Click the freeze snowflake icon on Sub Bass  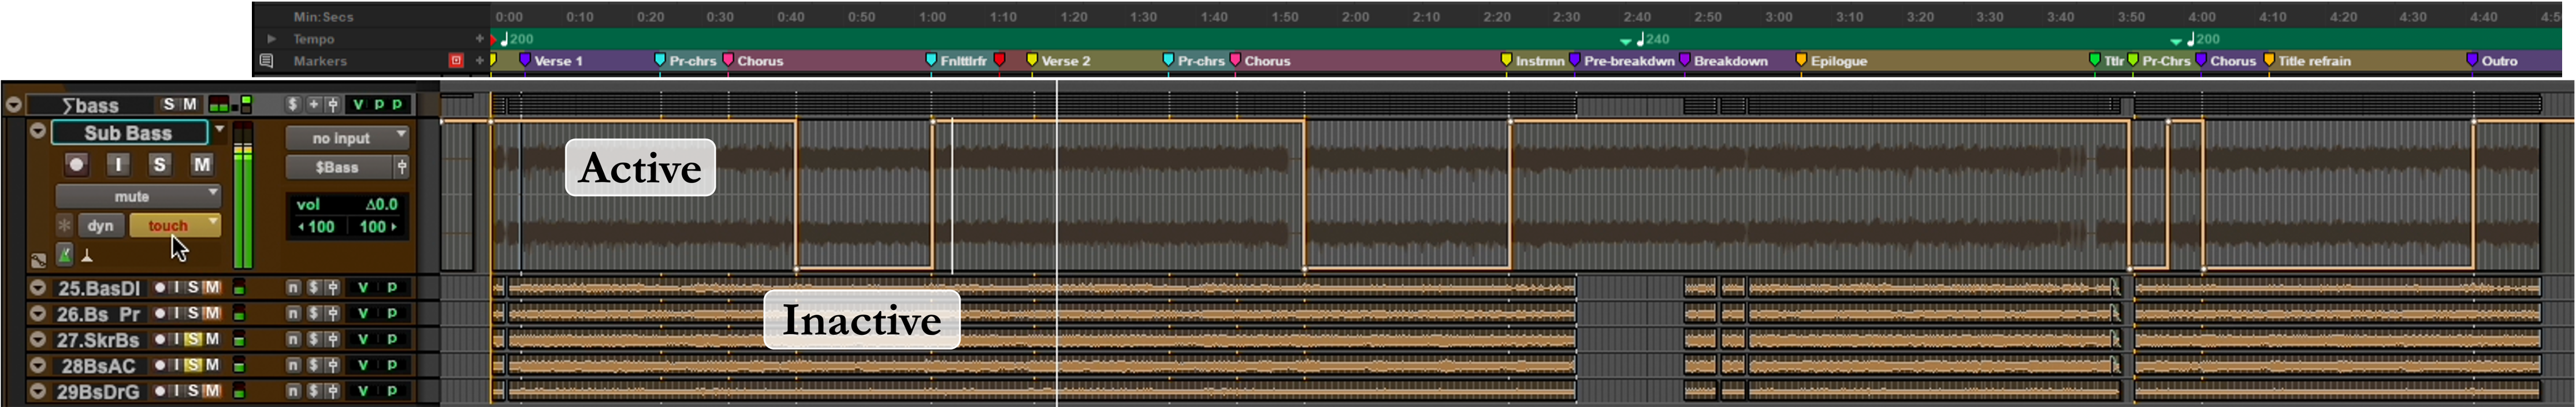coord(64,225)
